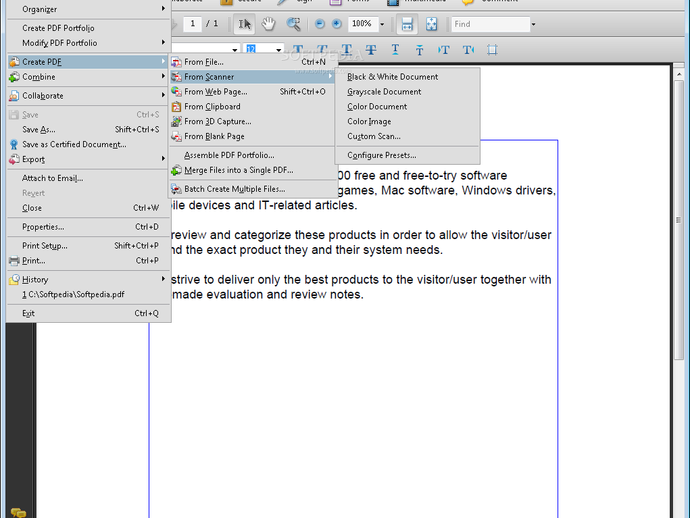Open Custom Scan...

[x=407, y=136]
